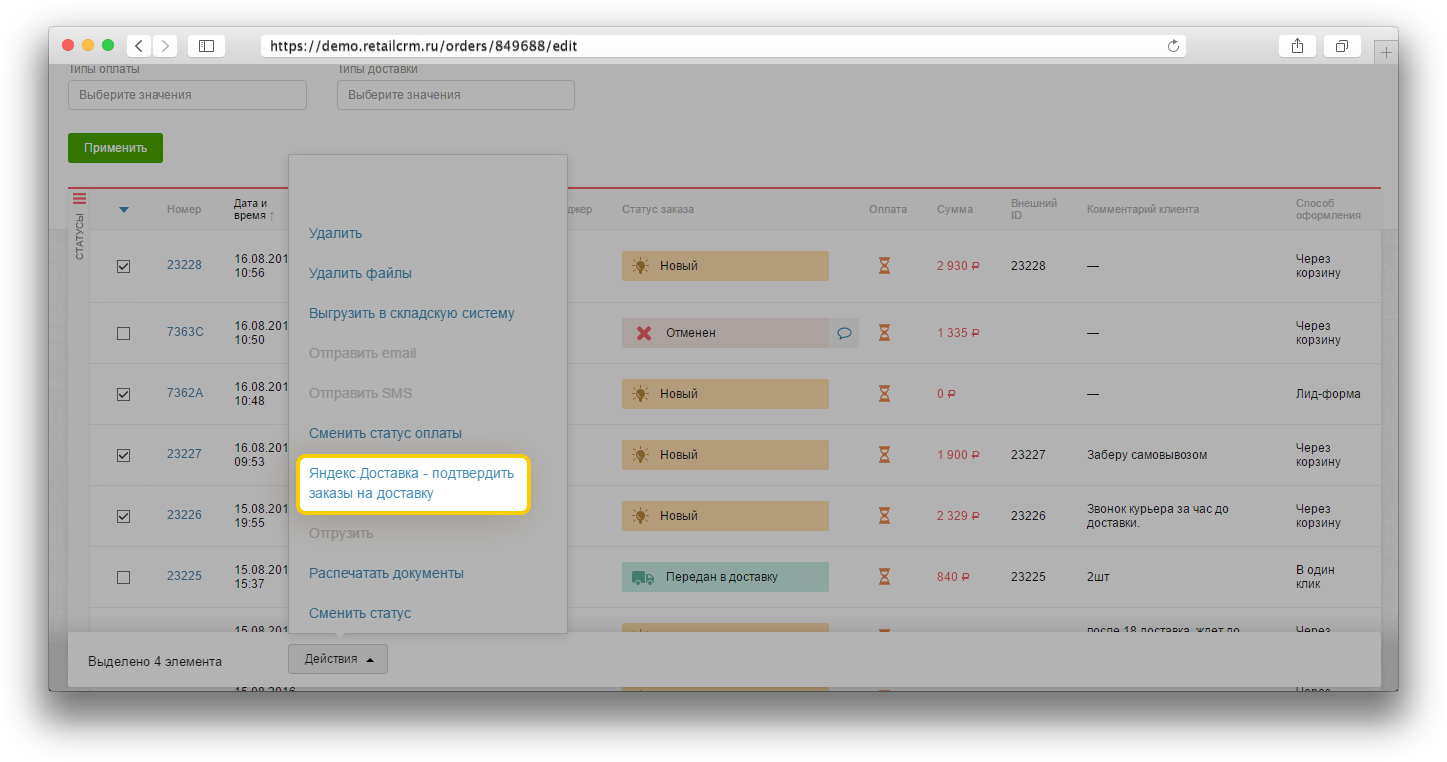Choose Удалить from the actions menu
Screen dimensions: 1447x762
[335, 233]
